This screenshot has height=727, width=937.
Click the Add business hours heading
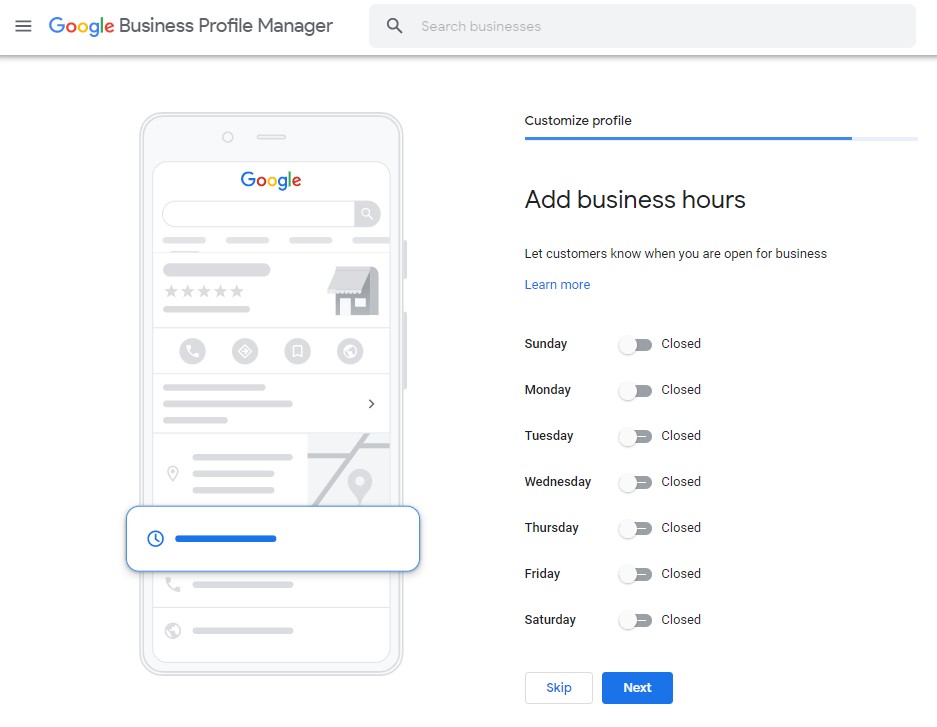click(x=635, y=200)
